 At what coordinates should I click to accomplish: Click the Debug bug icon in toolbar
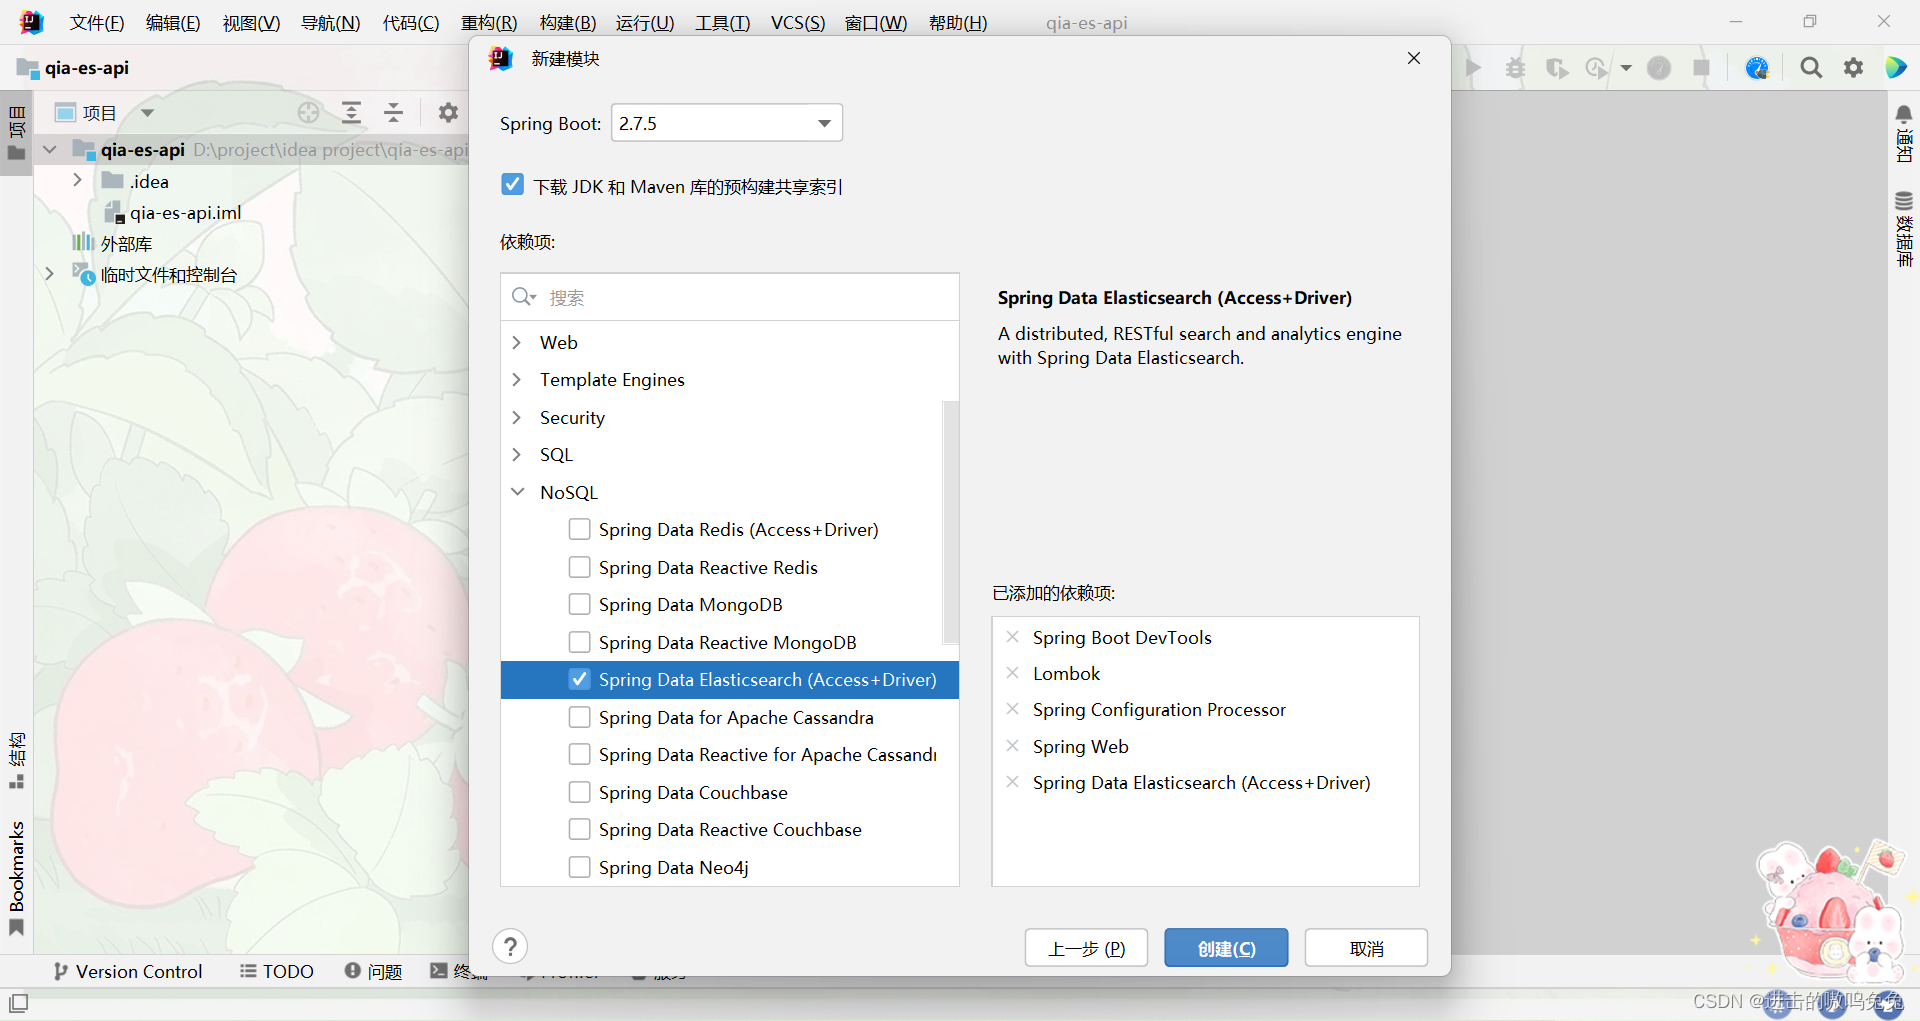[x=1516, y=68]
